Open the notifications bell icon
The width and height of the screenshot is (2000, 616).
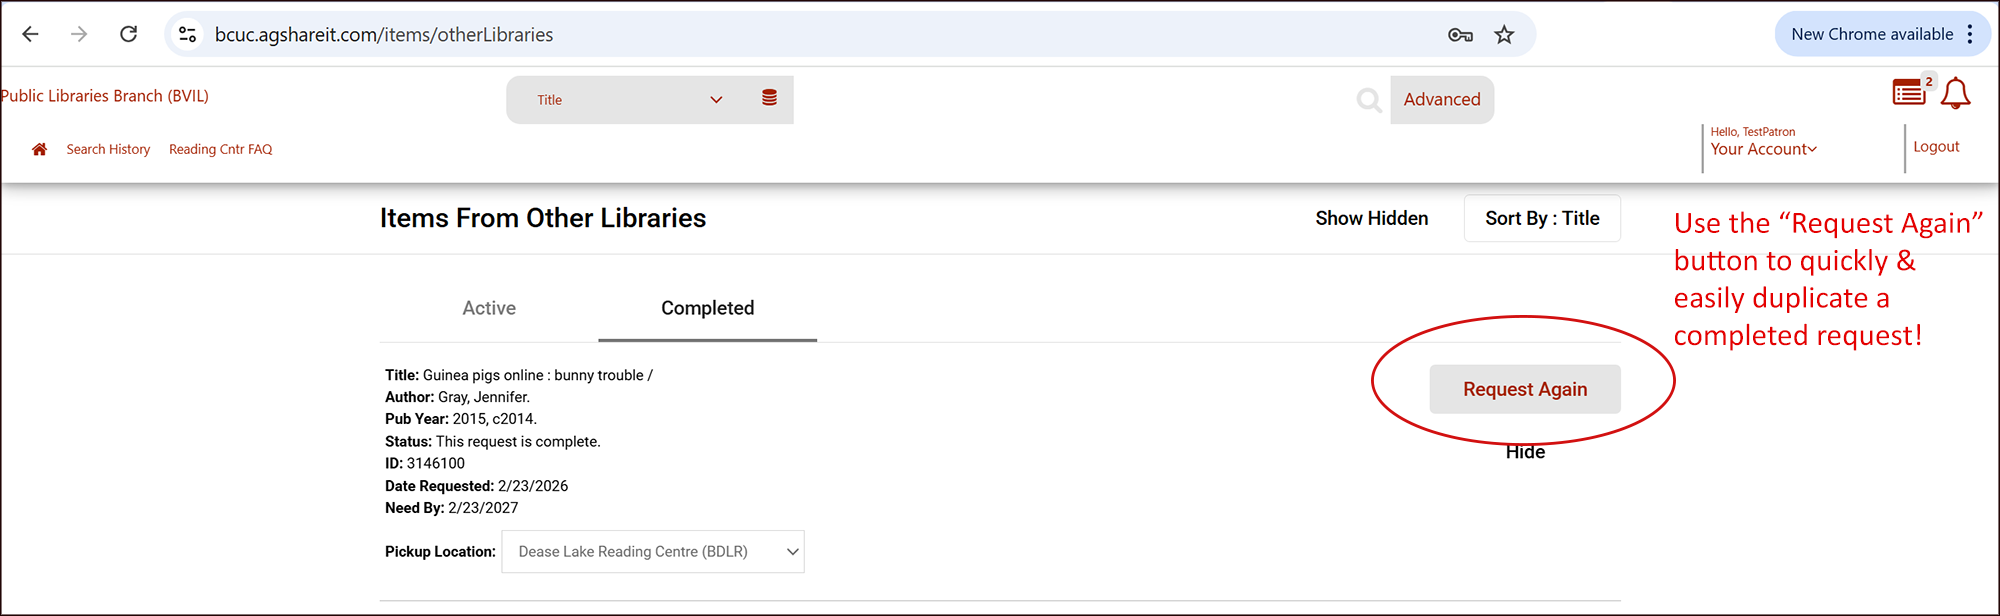pyautogui.click(x=1956, y=94)
